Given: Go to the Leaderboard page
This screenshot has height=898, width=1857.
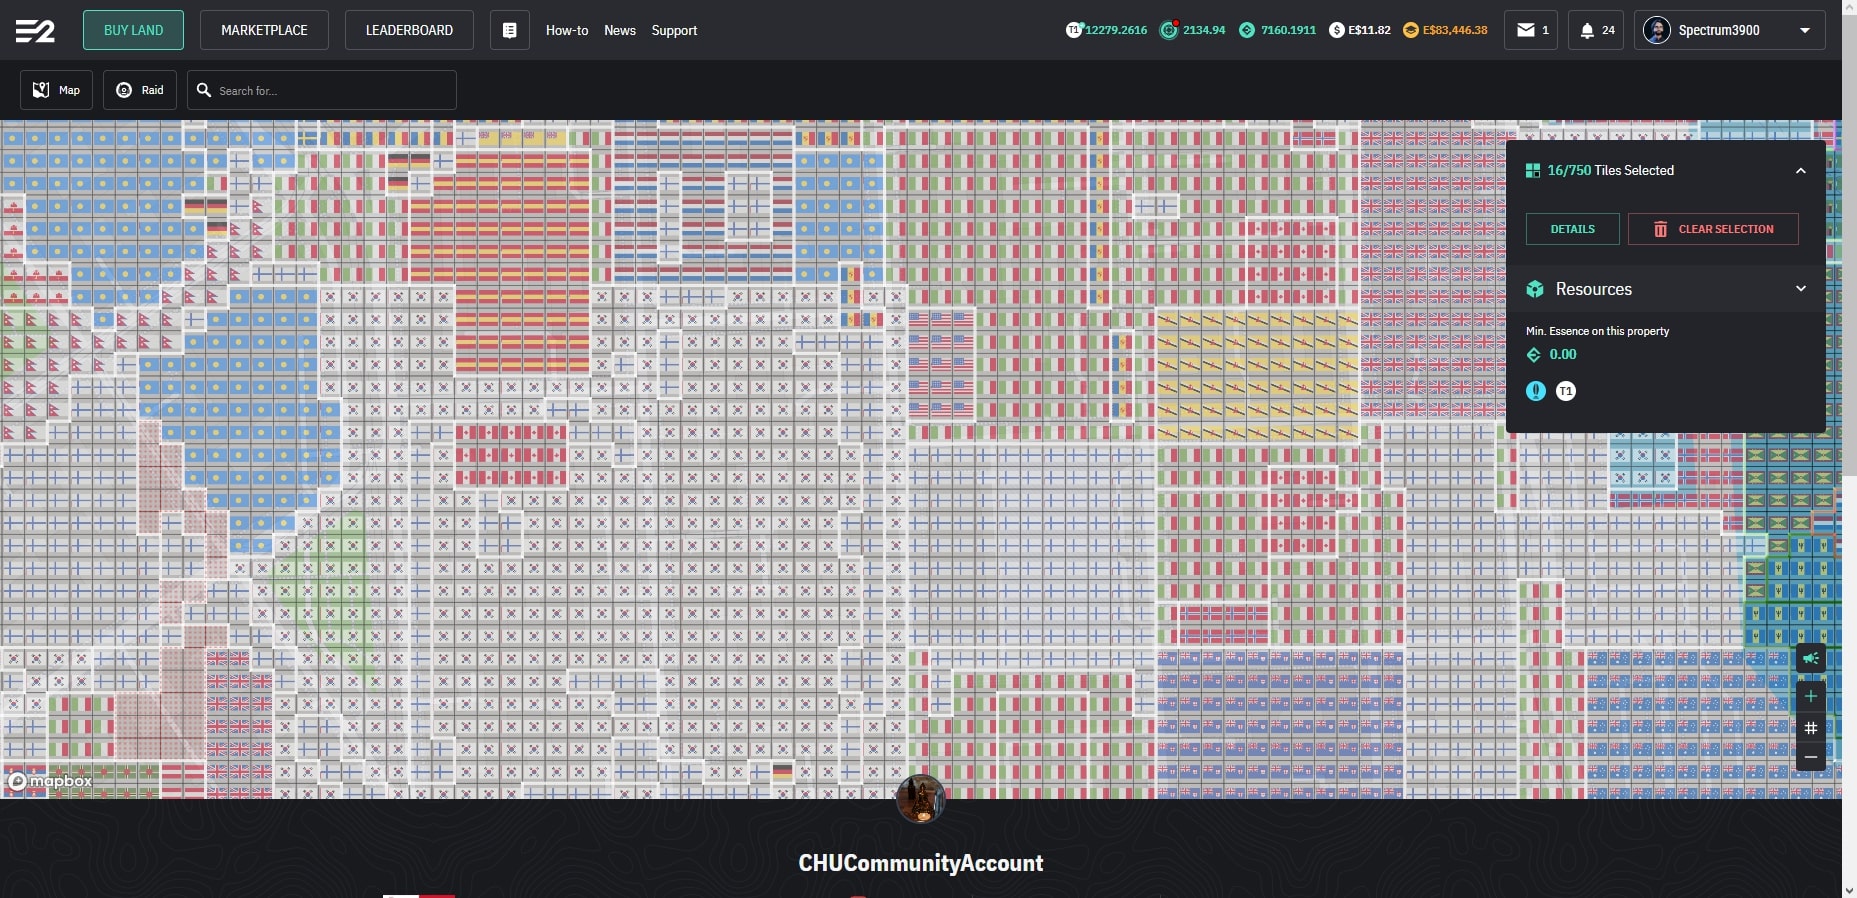Looking at the screenshot, I should (409, 30).
